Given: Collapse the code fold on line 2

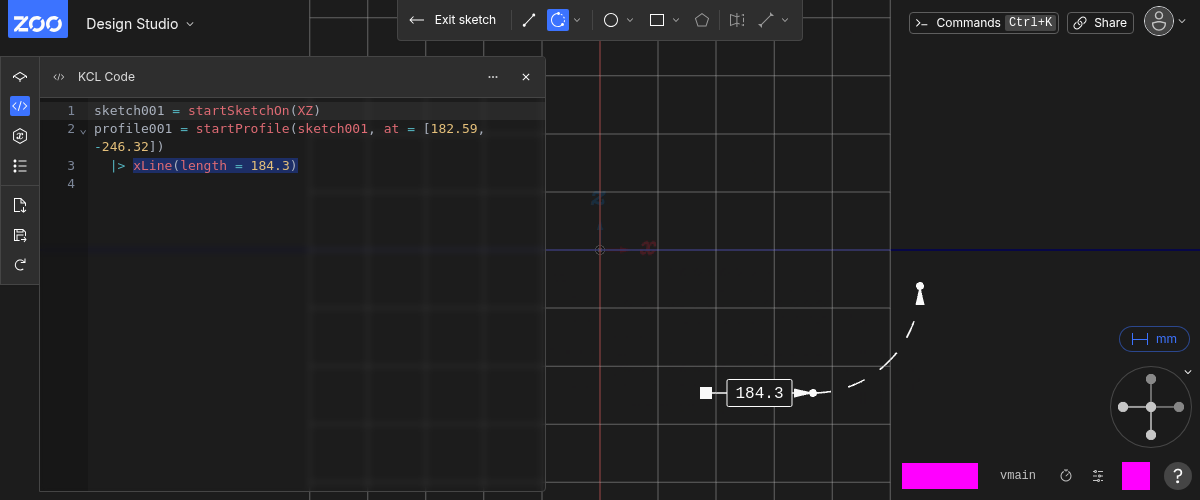Looking at the screenshot, I should [x=83, y=130].
